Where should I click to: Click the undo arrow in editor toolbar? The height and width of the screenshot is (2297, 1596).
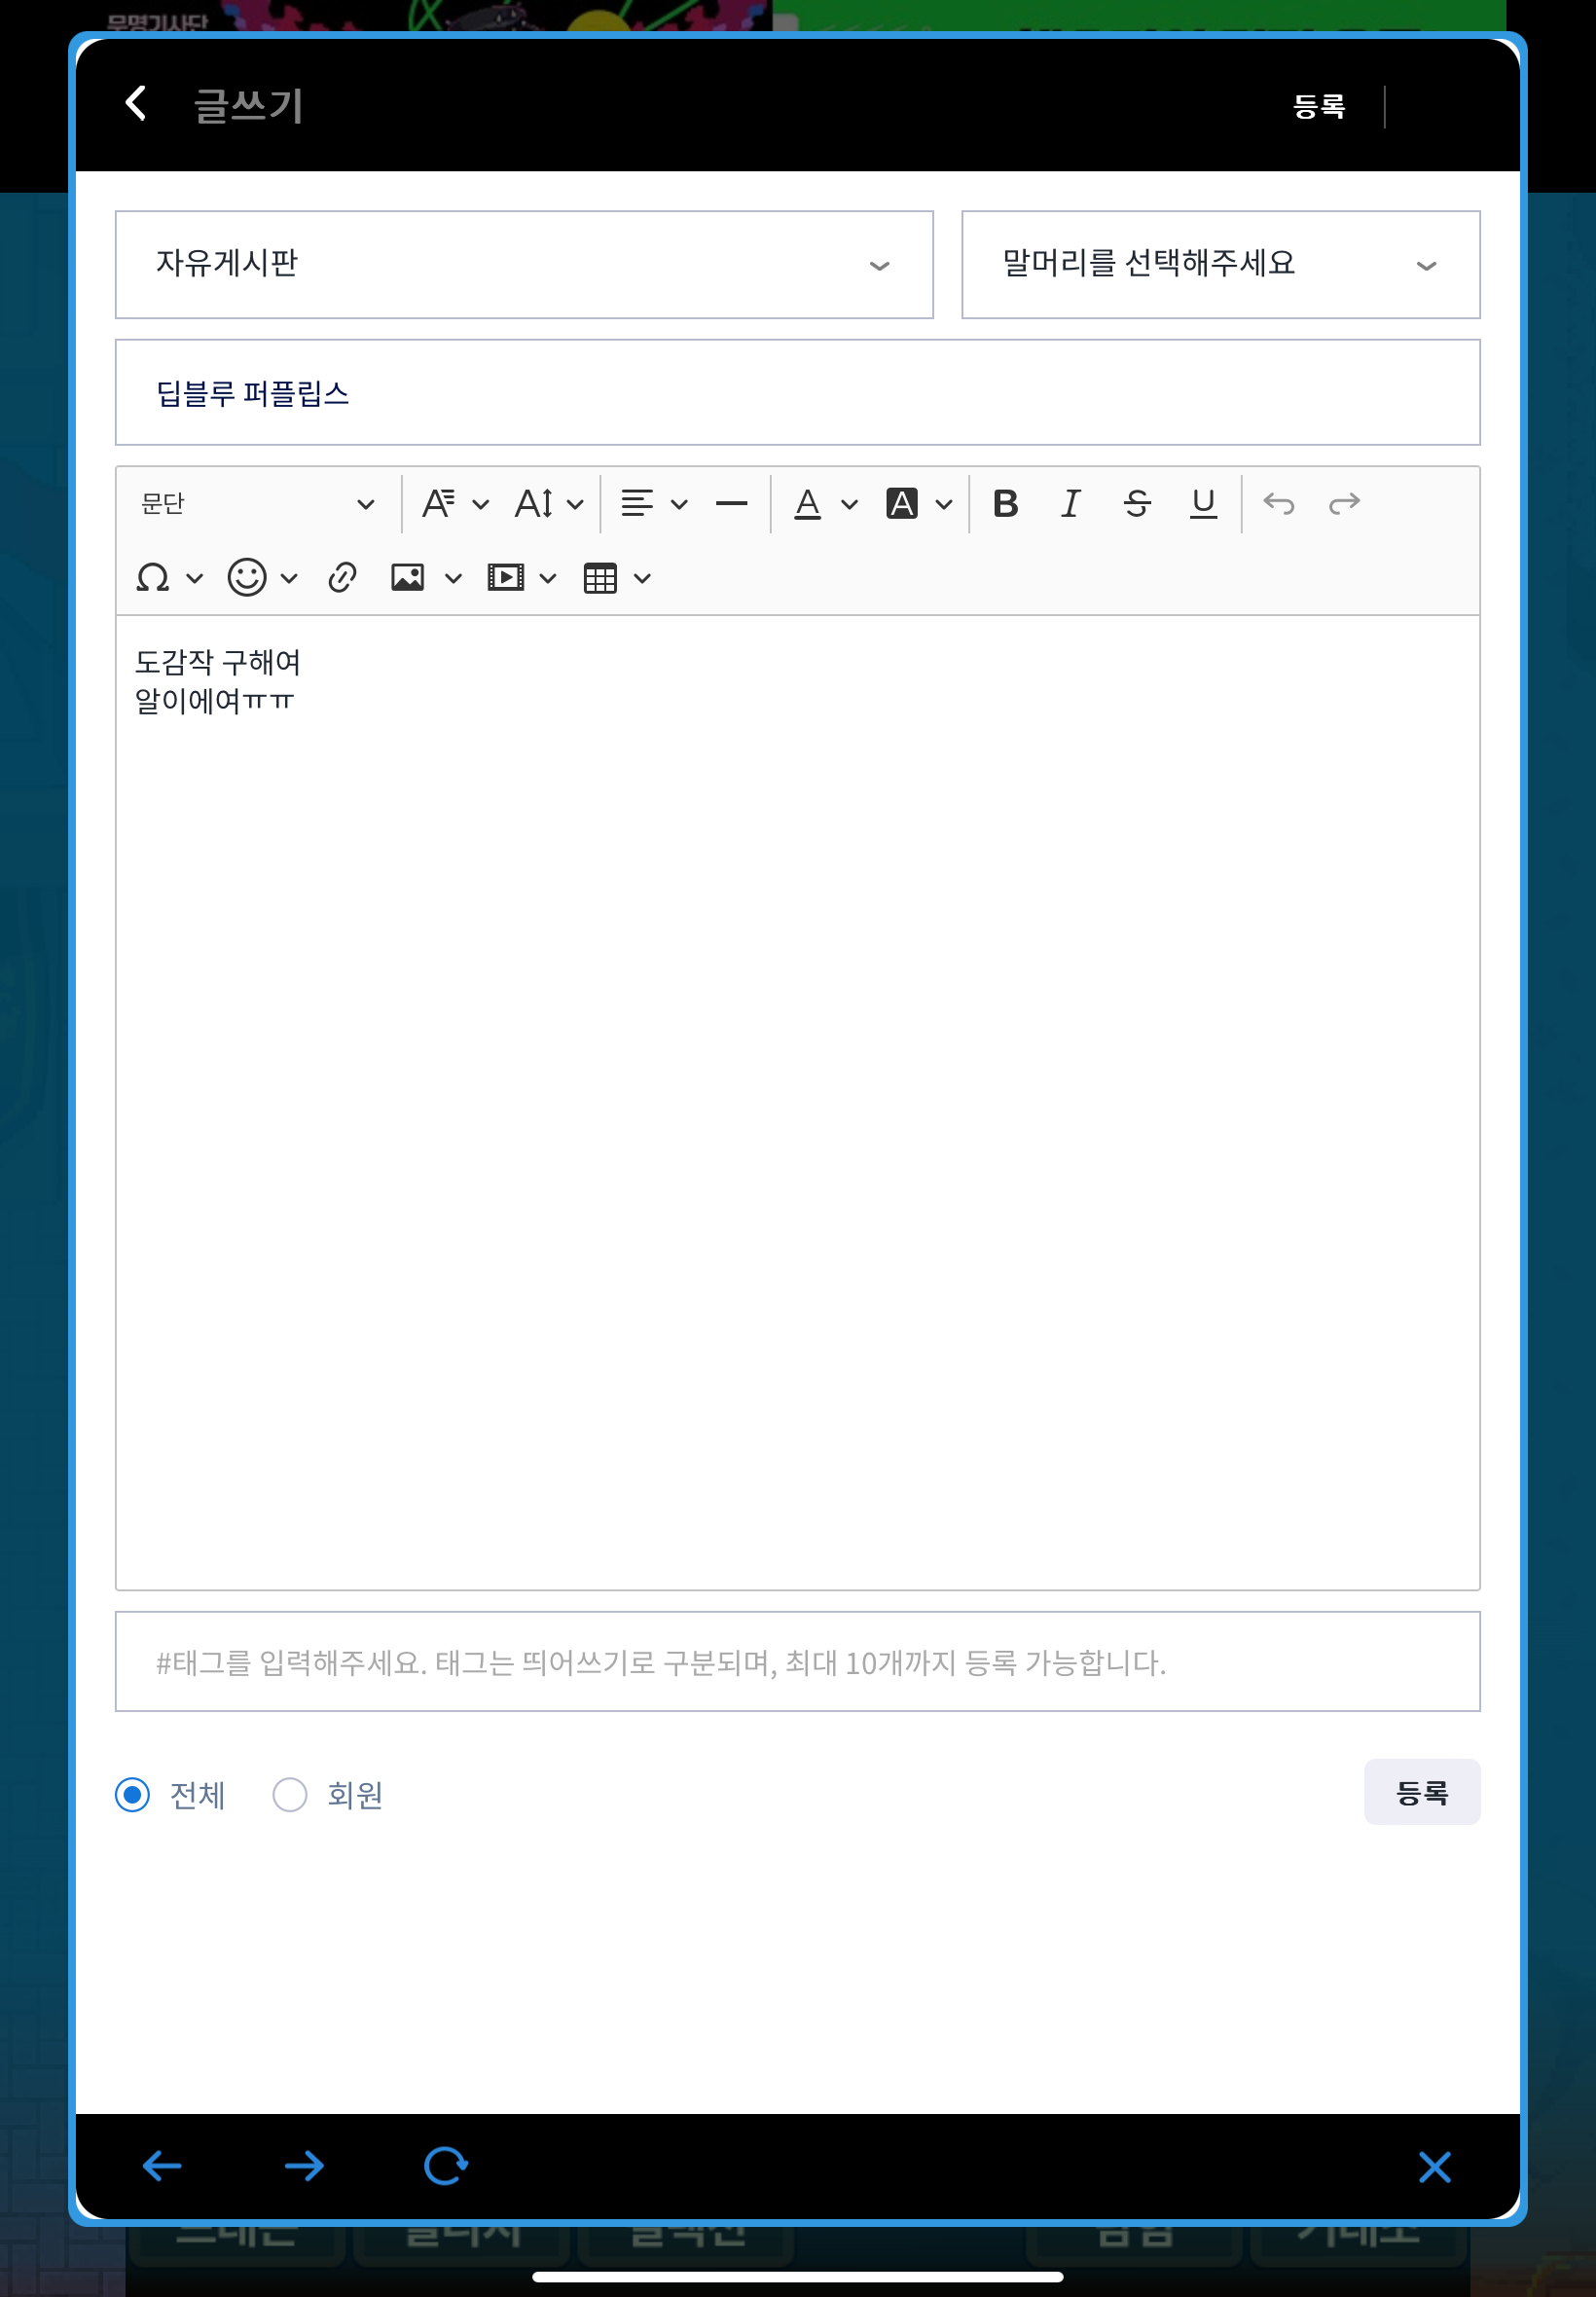tap(1278, 503)
